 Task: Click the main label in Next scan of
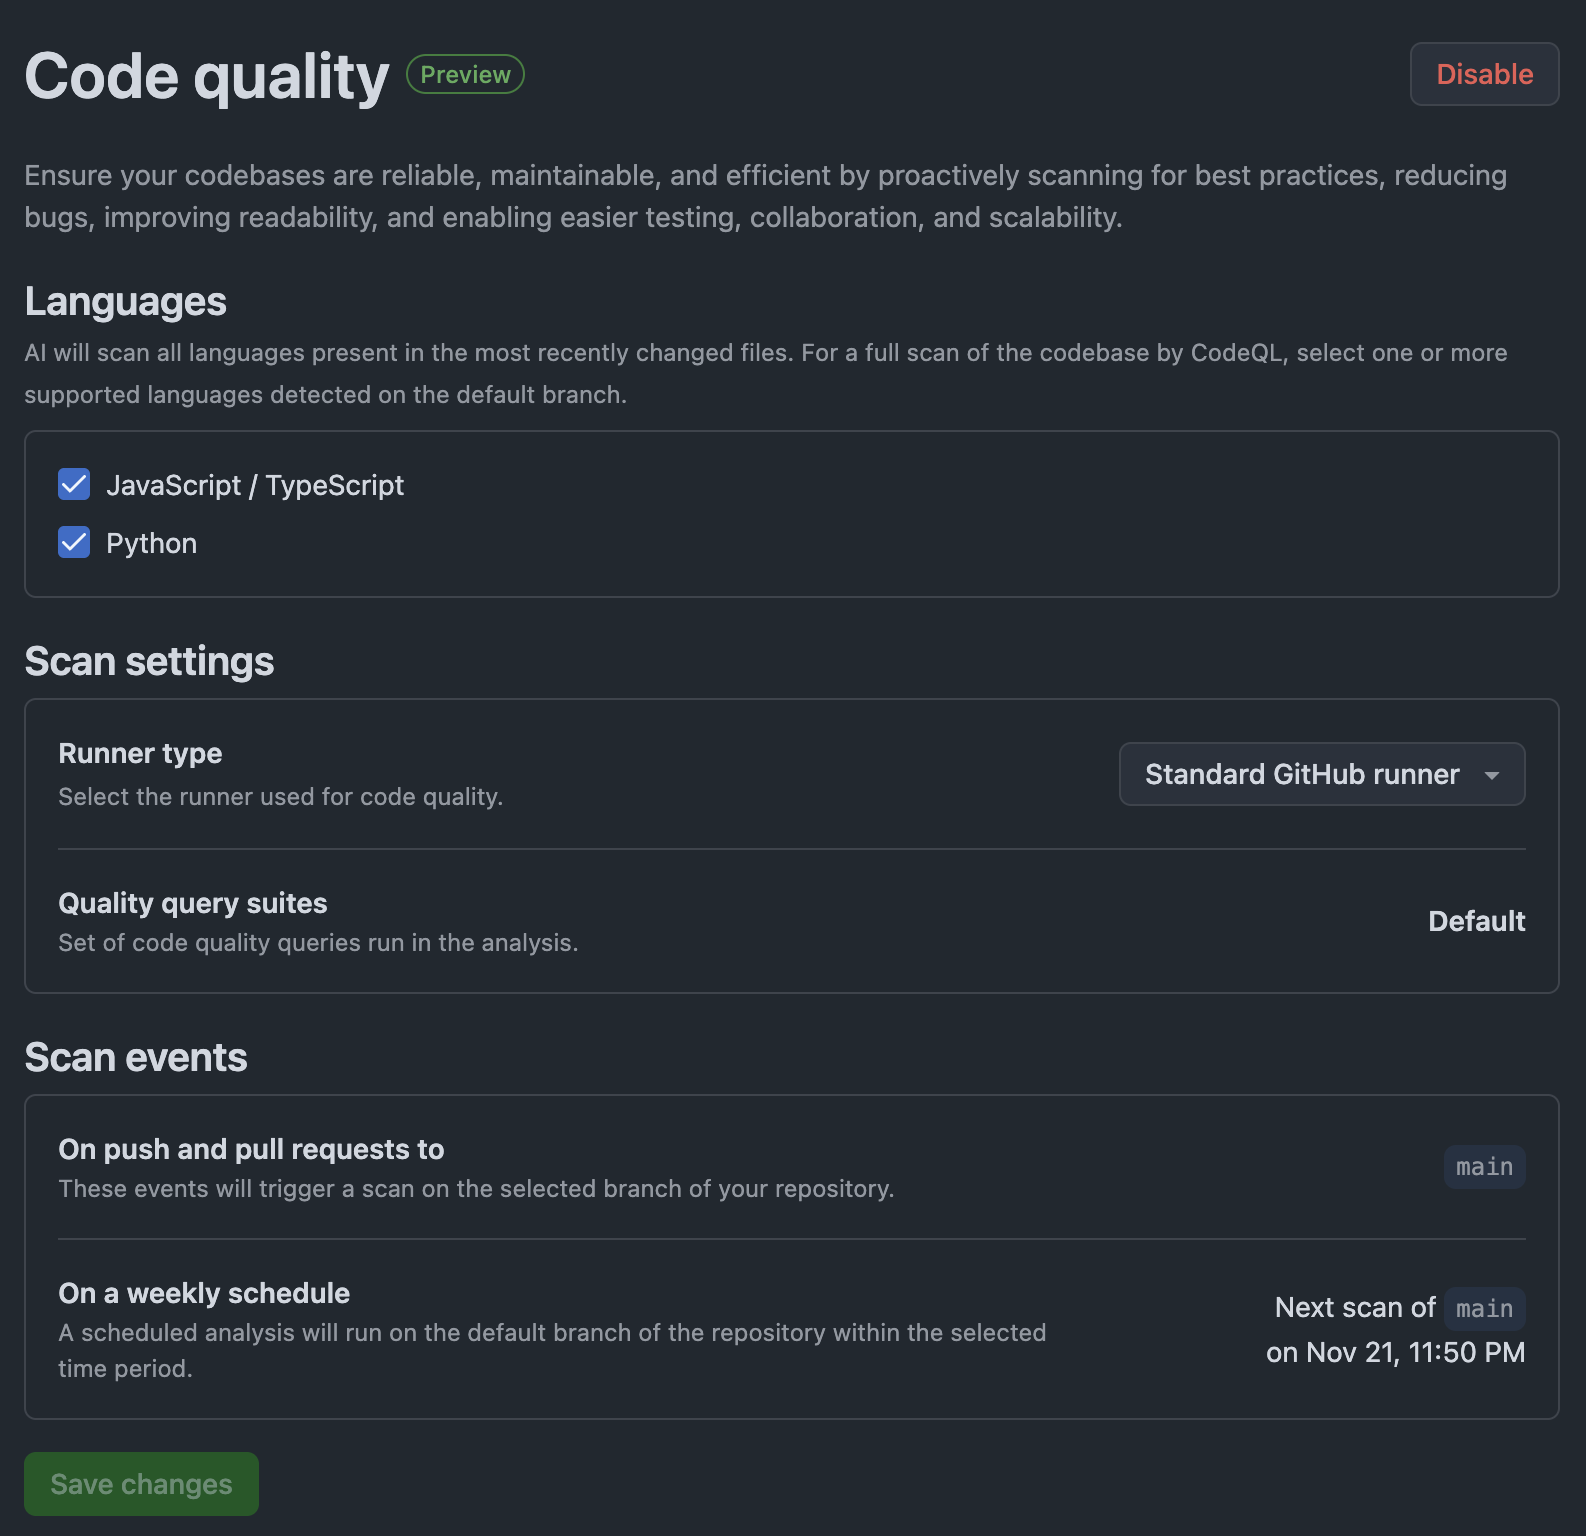1484,1309
